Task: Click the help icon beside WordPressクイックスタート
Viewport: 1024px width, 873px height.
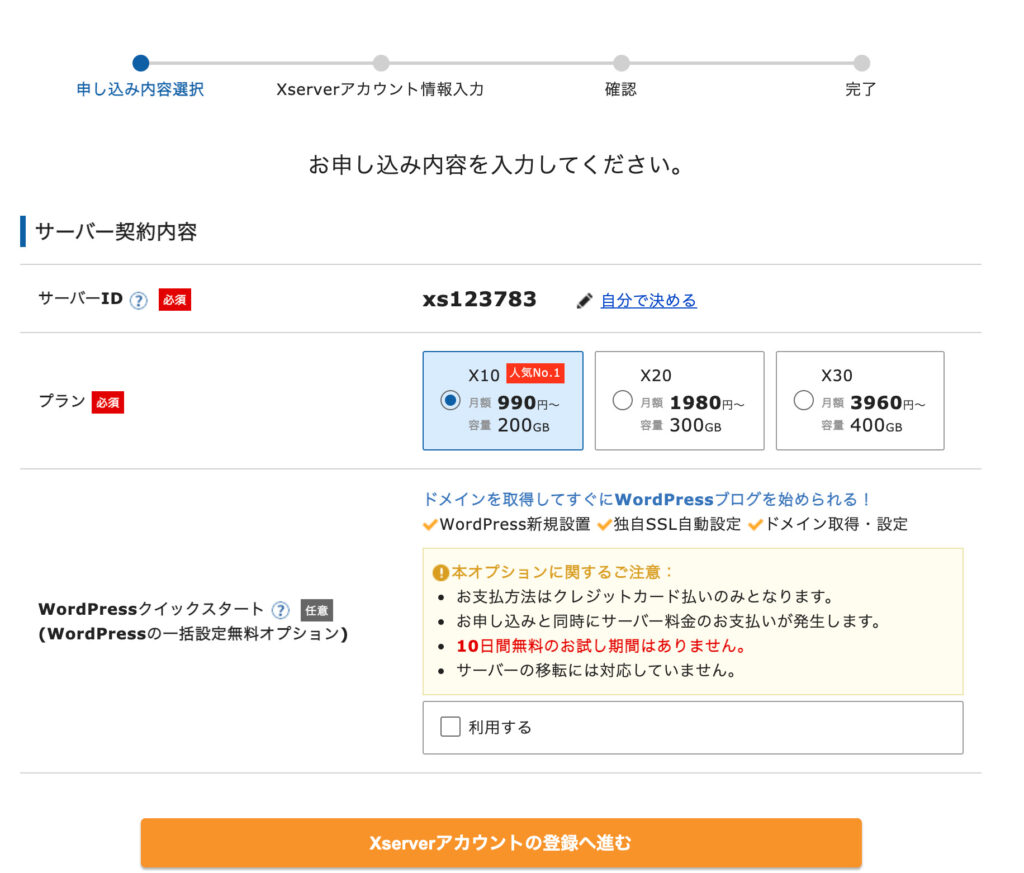Action: [280, 610]
